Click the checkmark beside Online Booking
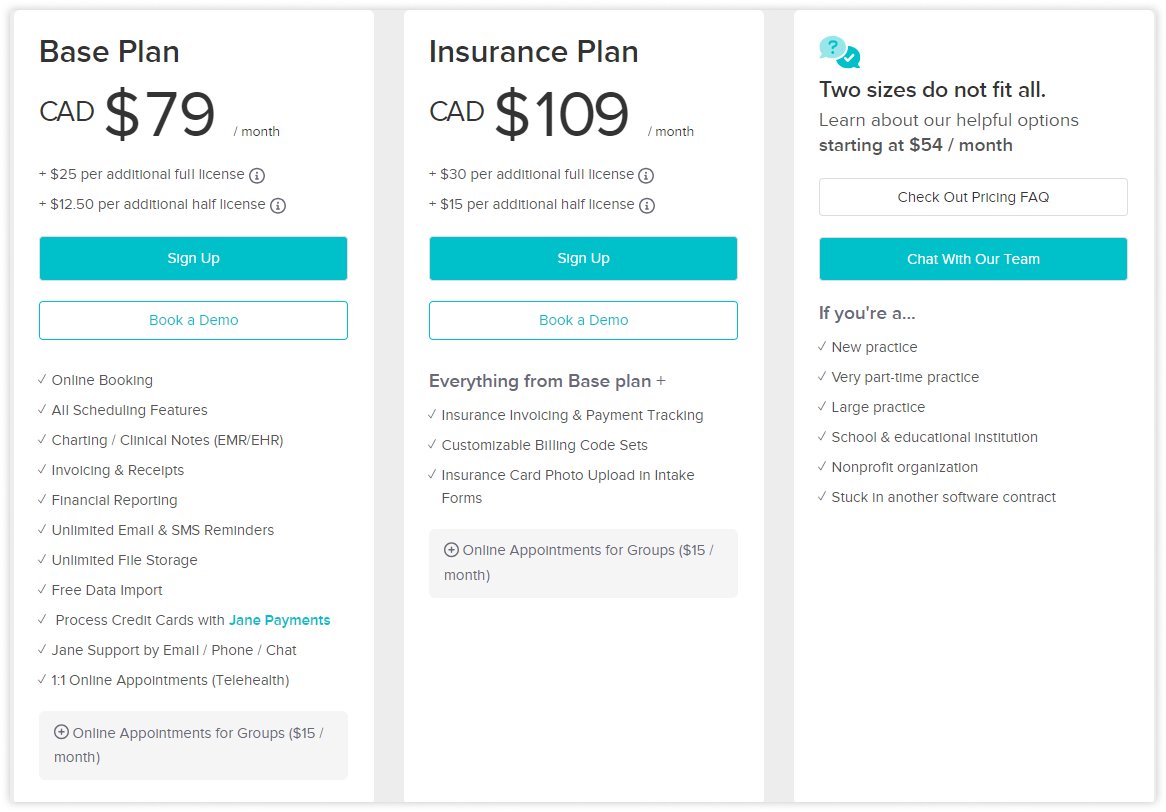 42,380
